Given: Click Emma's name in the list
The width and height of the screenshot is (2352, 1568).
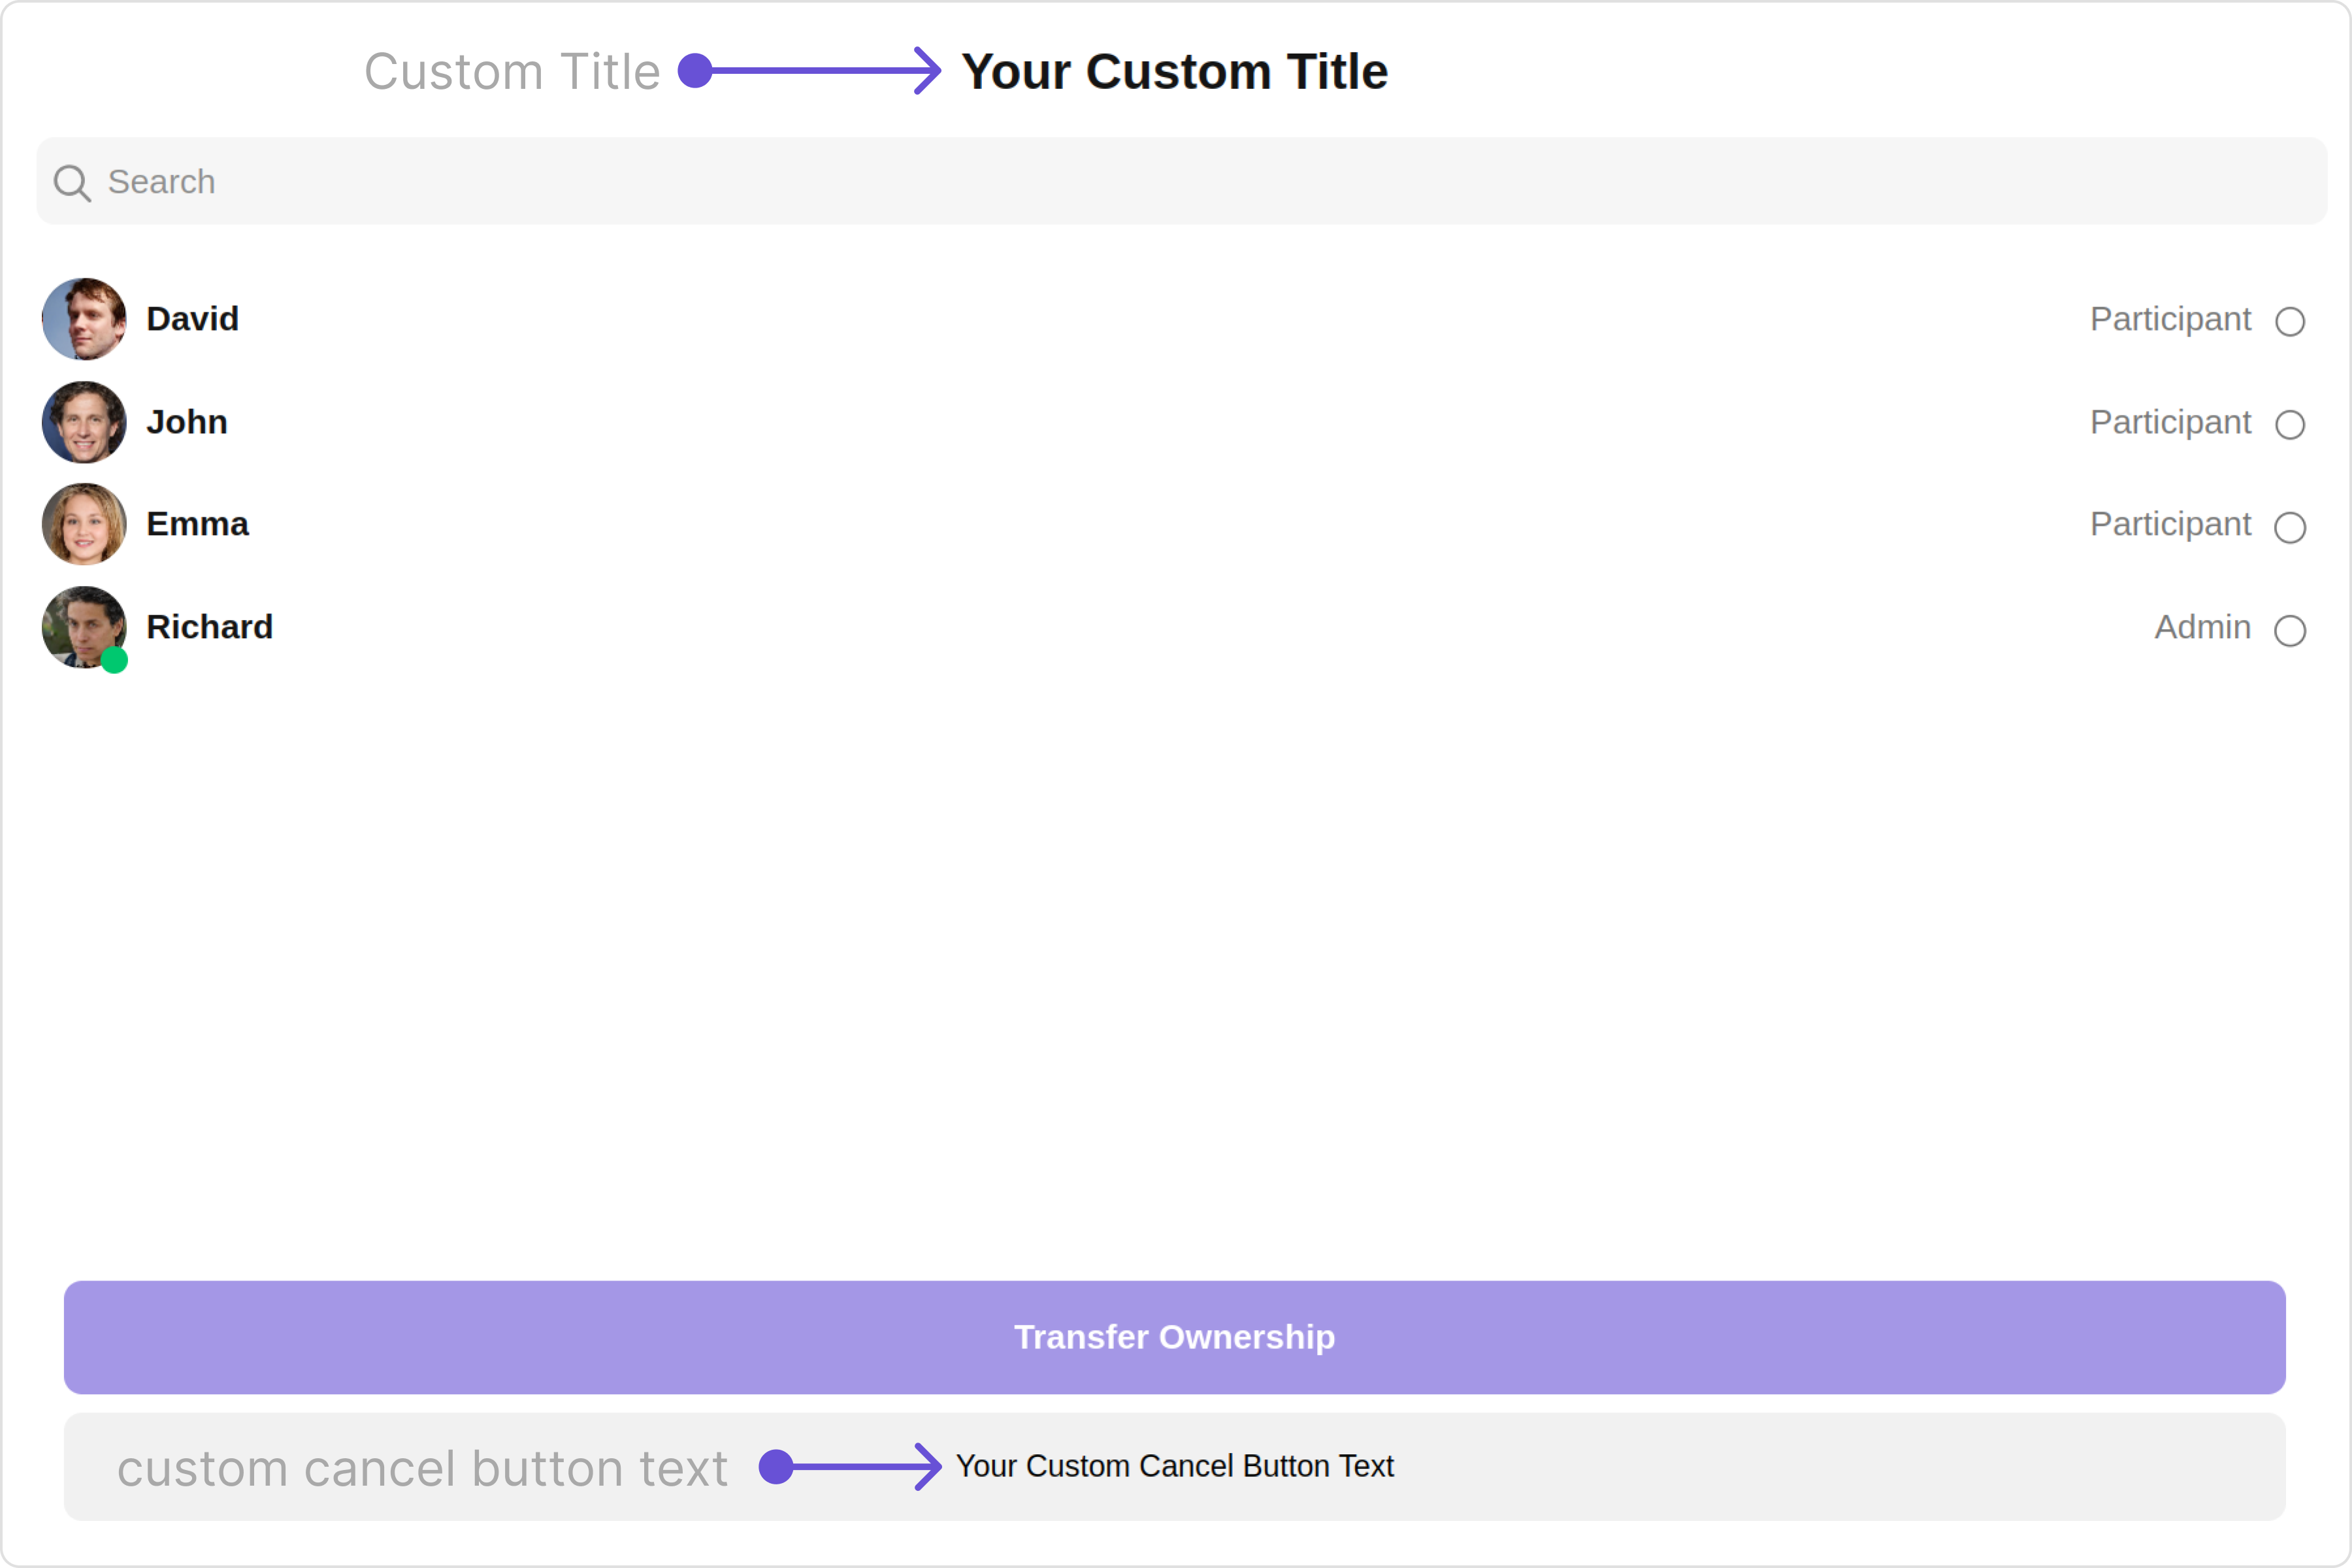Looking at the screenshot, I should pos(197,524).
